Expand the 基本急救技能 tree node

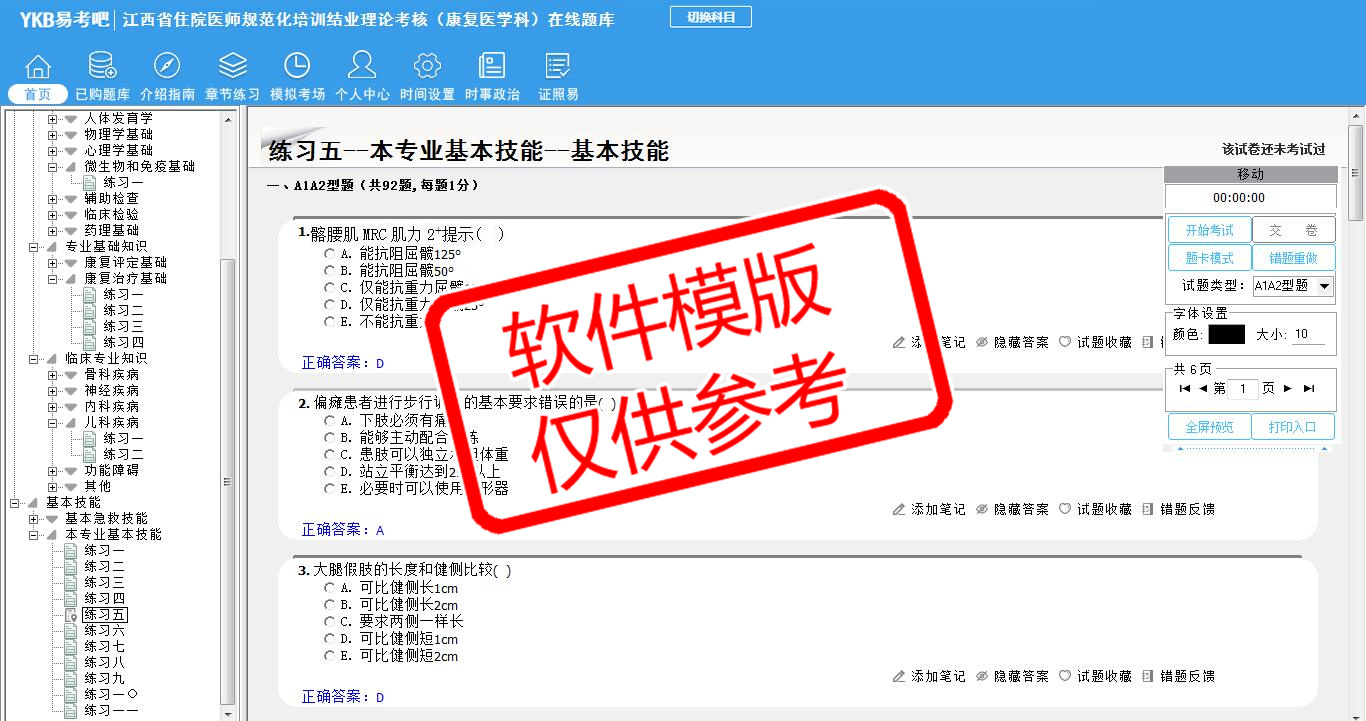(34, 519)
